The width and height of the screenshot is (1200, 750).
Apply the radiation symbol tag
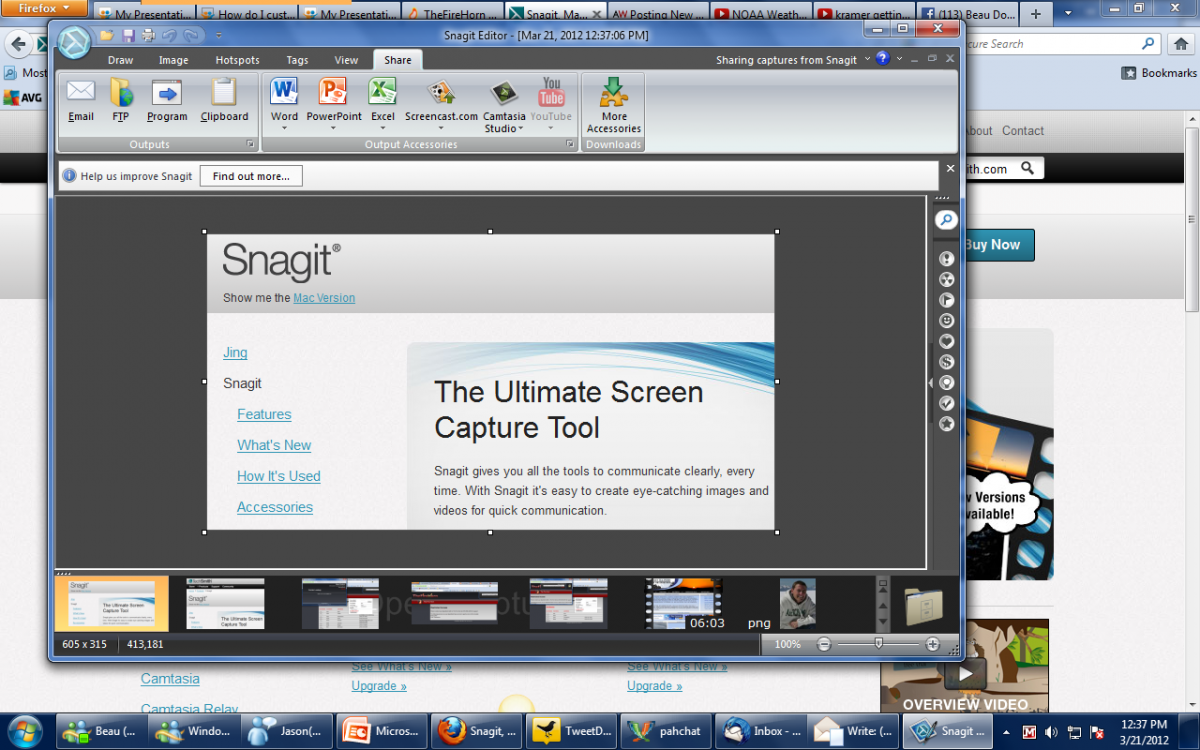tap(946, 280)
